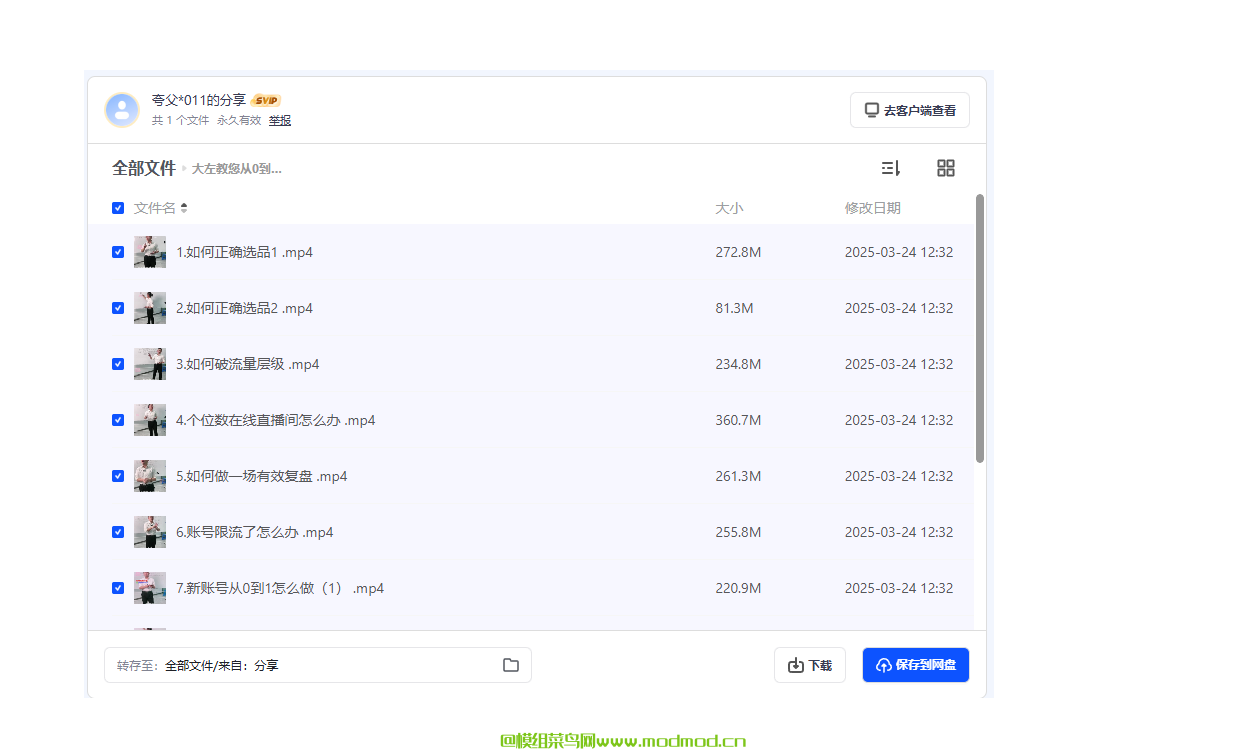Click the 举报 report link
The image size is (1246, 749).
(280, 120)
